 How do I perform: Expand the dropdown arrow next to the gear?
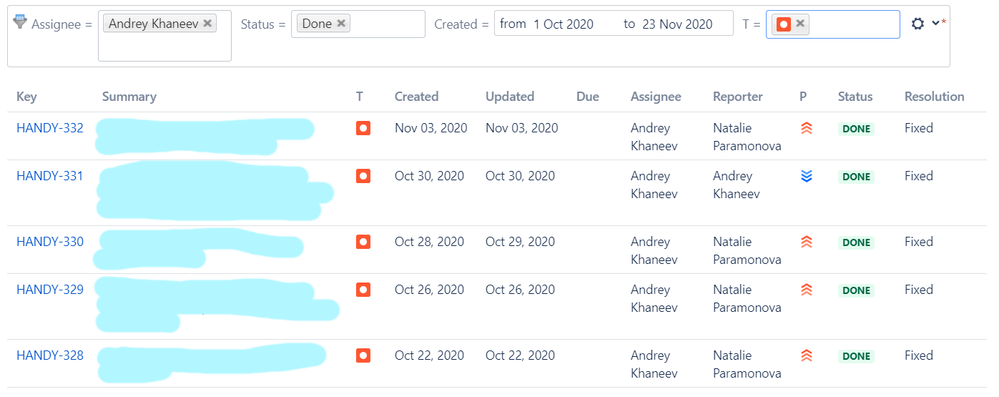[x=935, y=23]
